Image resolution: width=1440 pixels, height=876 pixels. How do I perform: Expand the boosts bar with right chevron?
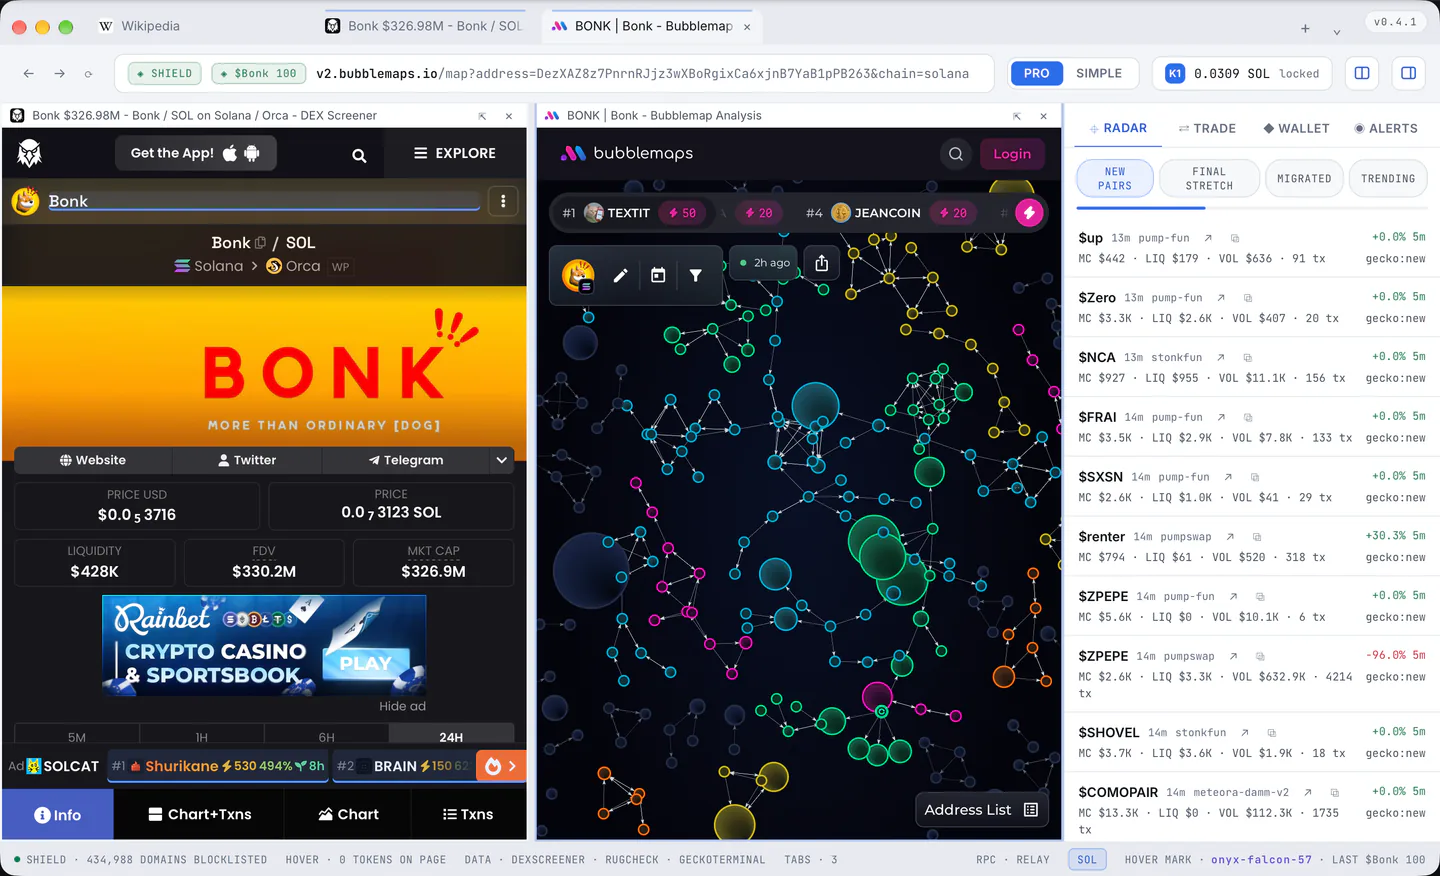(x=512, y=766)
